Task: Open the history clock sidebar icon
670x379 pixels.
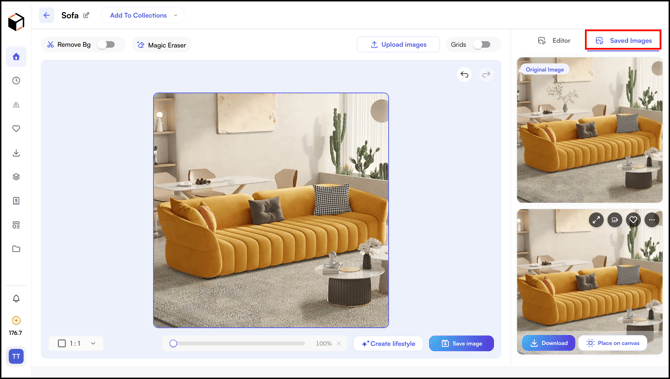Action: (16, 80)
